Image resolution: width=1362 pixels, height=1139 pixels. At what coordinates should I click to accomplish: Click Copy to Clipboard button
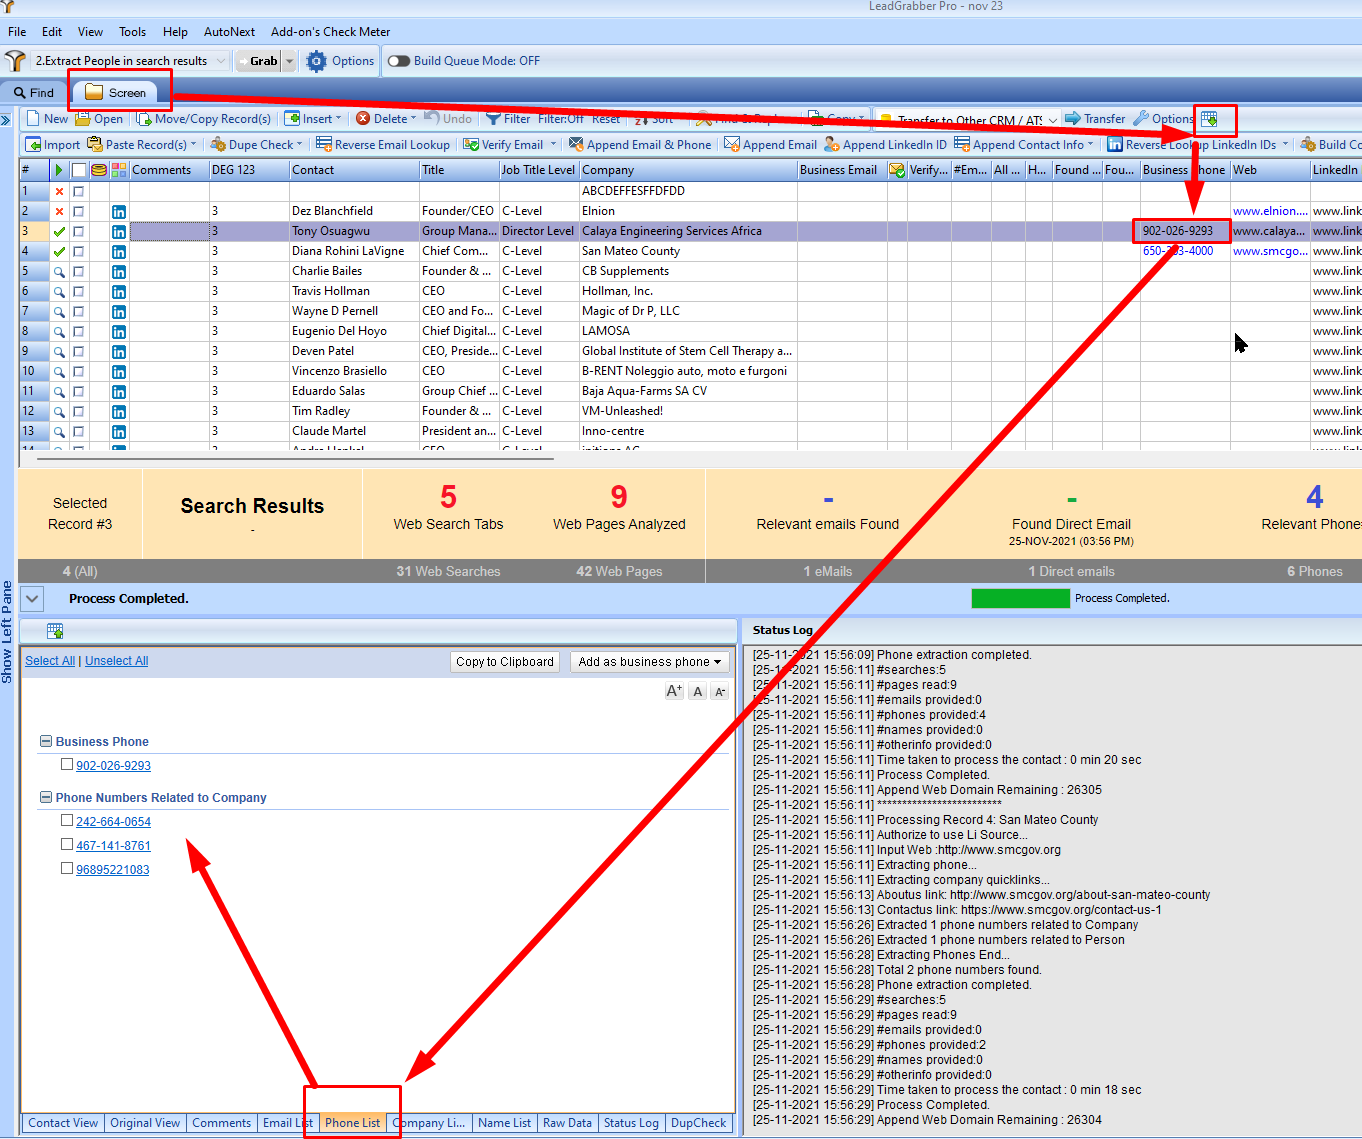[505, 662]
